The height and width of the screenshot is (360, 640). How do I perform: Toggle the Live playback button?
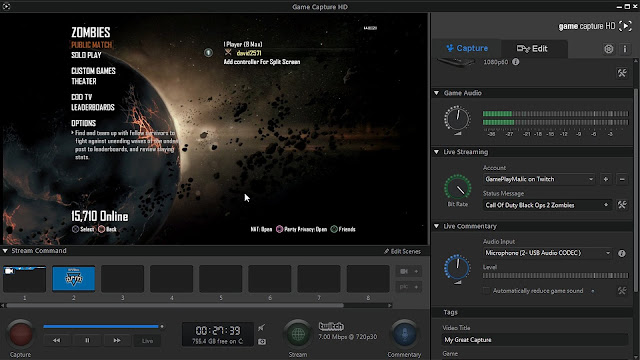point(147,341)
